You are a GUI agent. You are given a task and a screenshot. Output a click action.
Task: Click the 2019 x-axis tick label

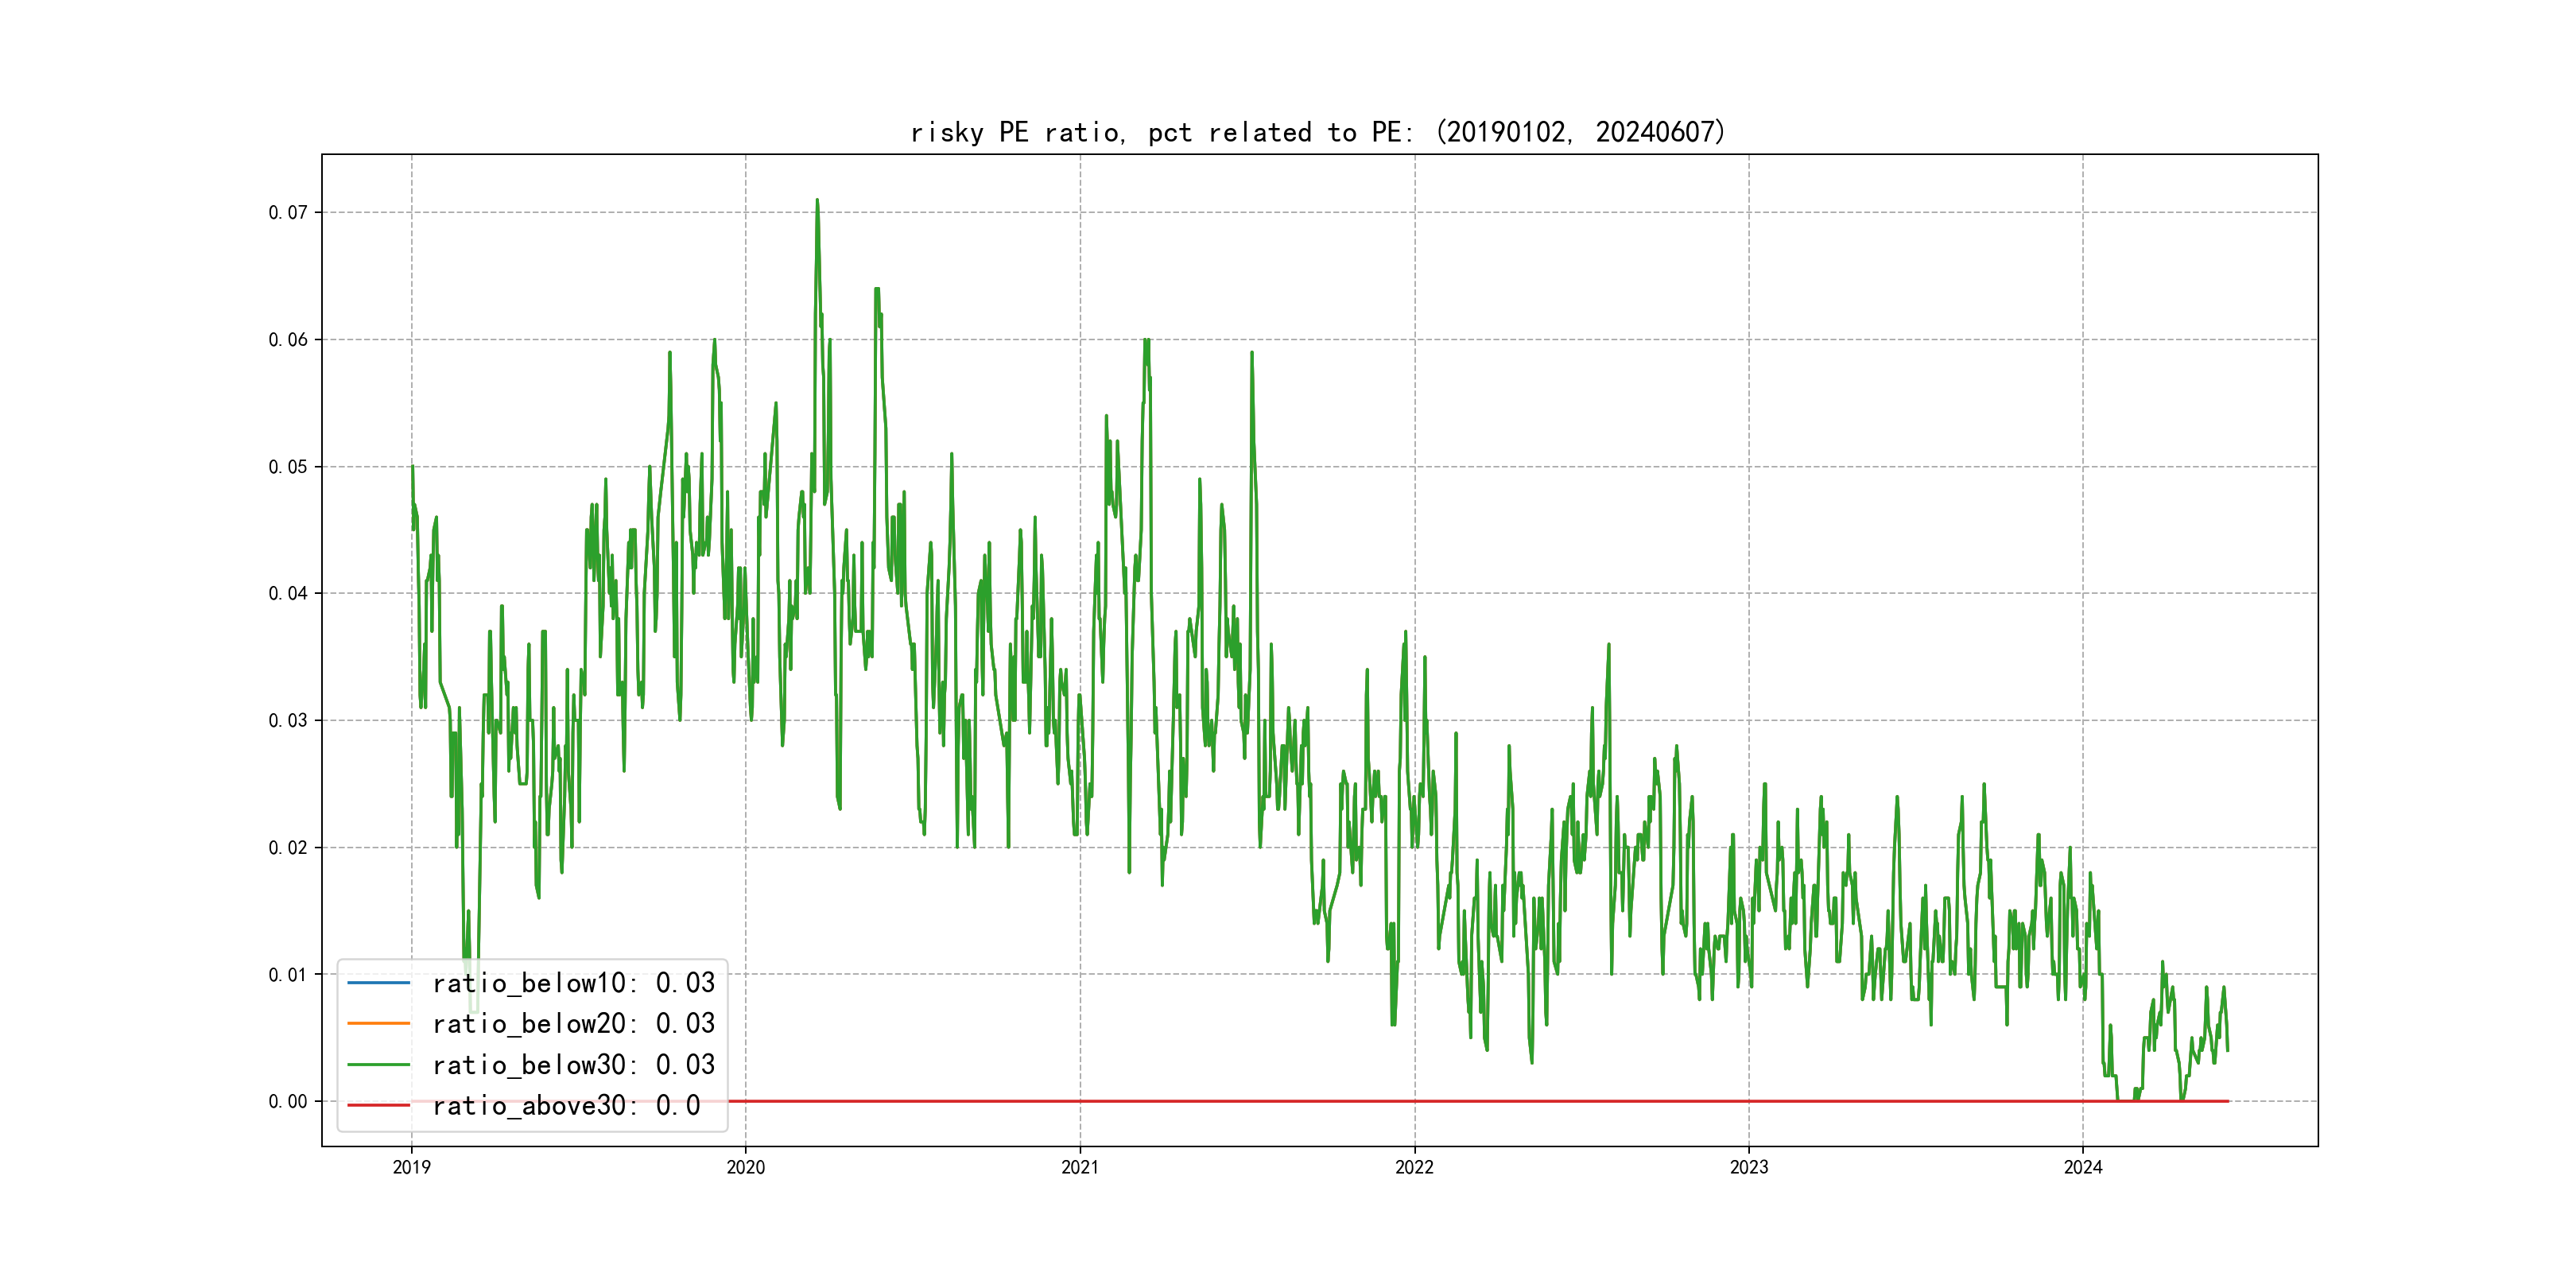click(x=411, y=1167)
